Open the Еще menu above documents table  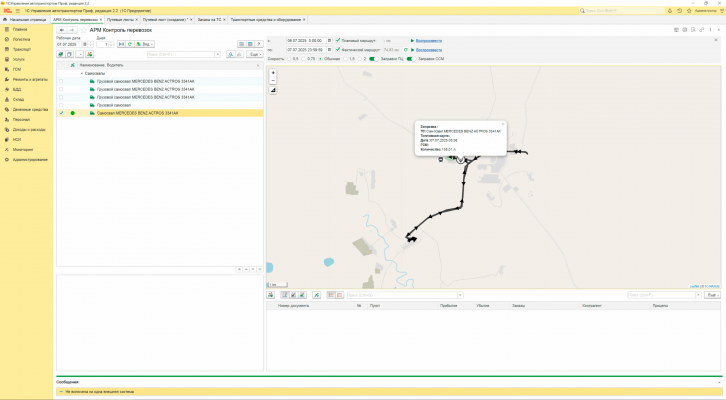[712, 295]
